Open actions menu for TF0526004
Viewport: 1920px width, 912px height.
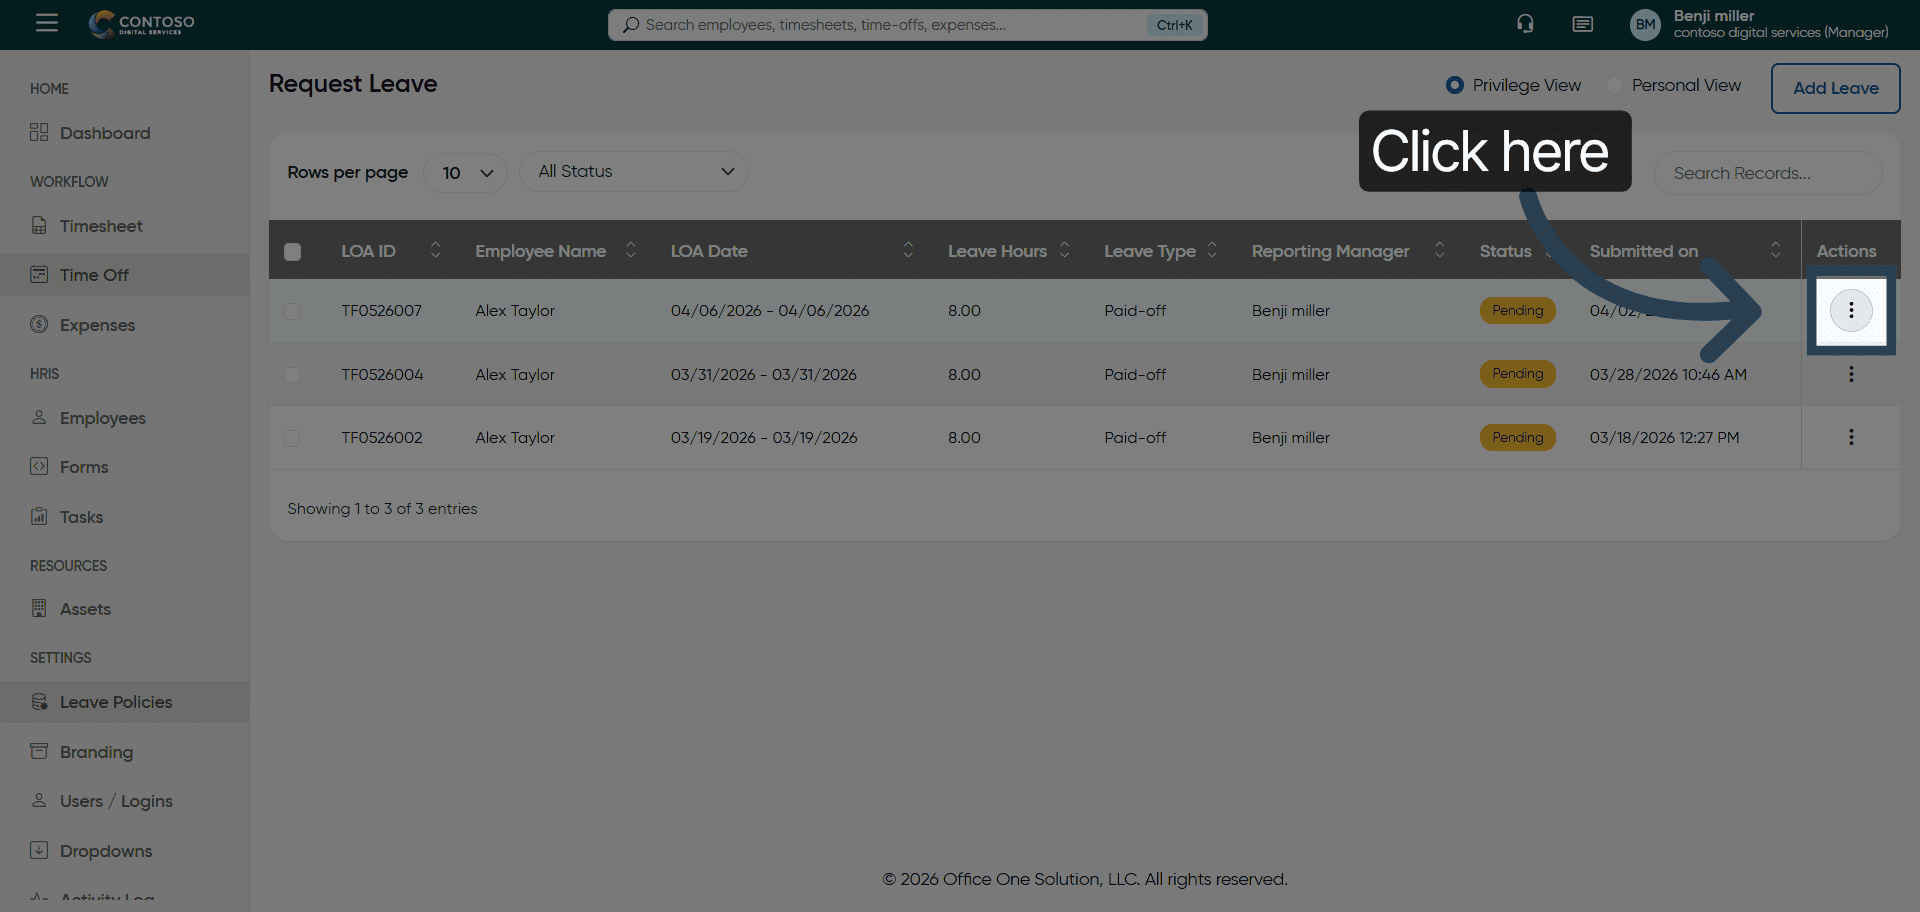tap(1850, 374)
